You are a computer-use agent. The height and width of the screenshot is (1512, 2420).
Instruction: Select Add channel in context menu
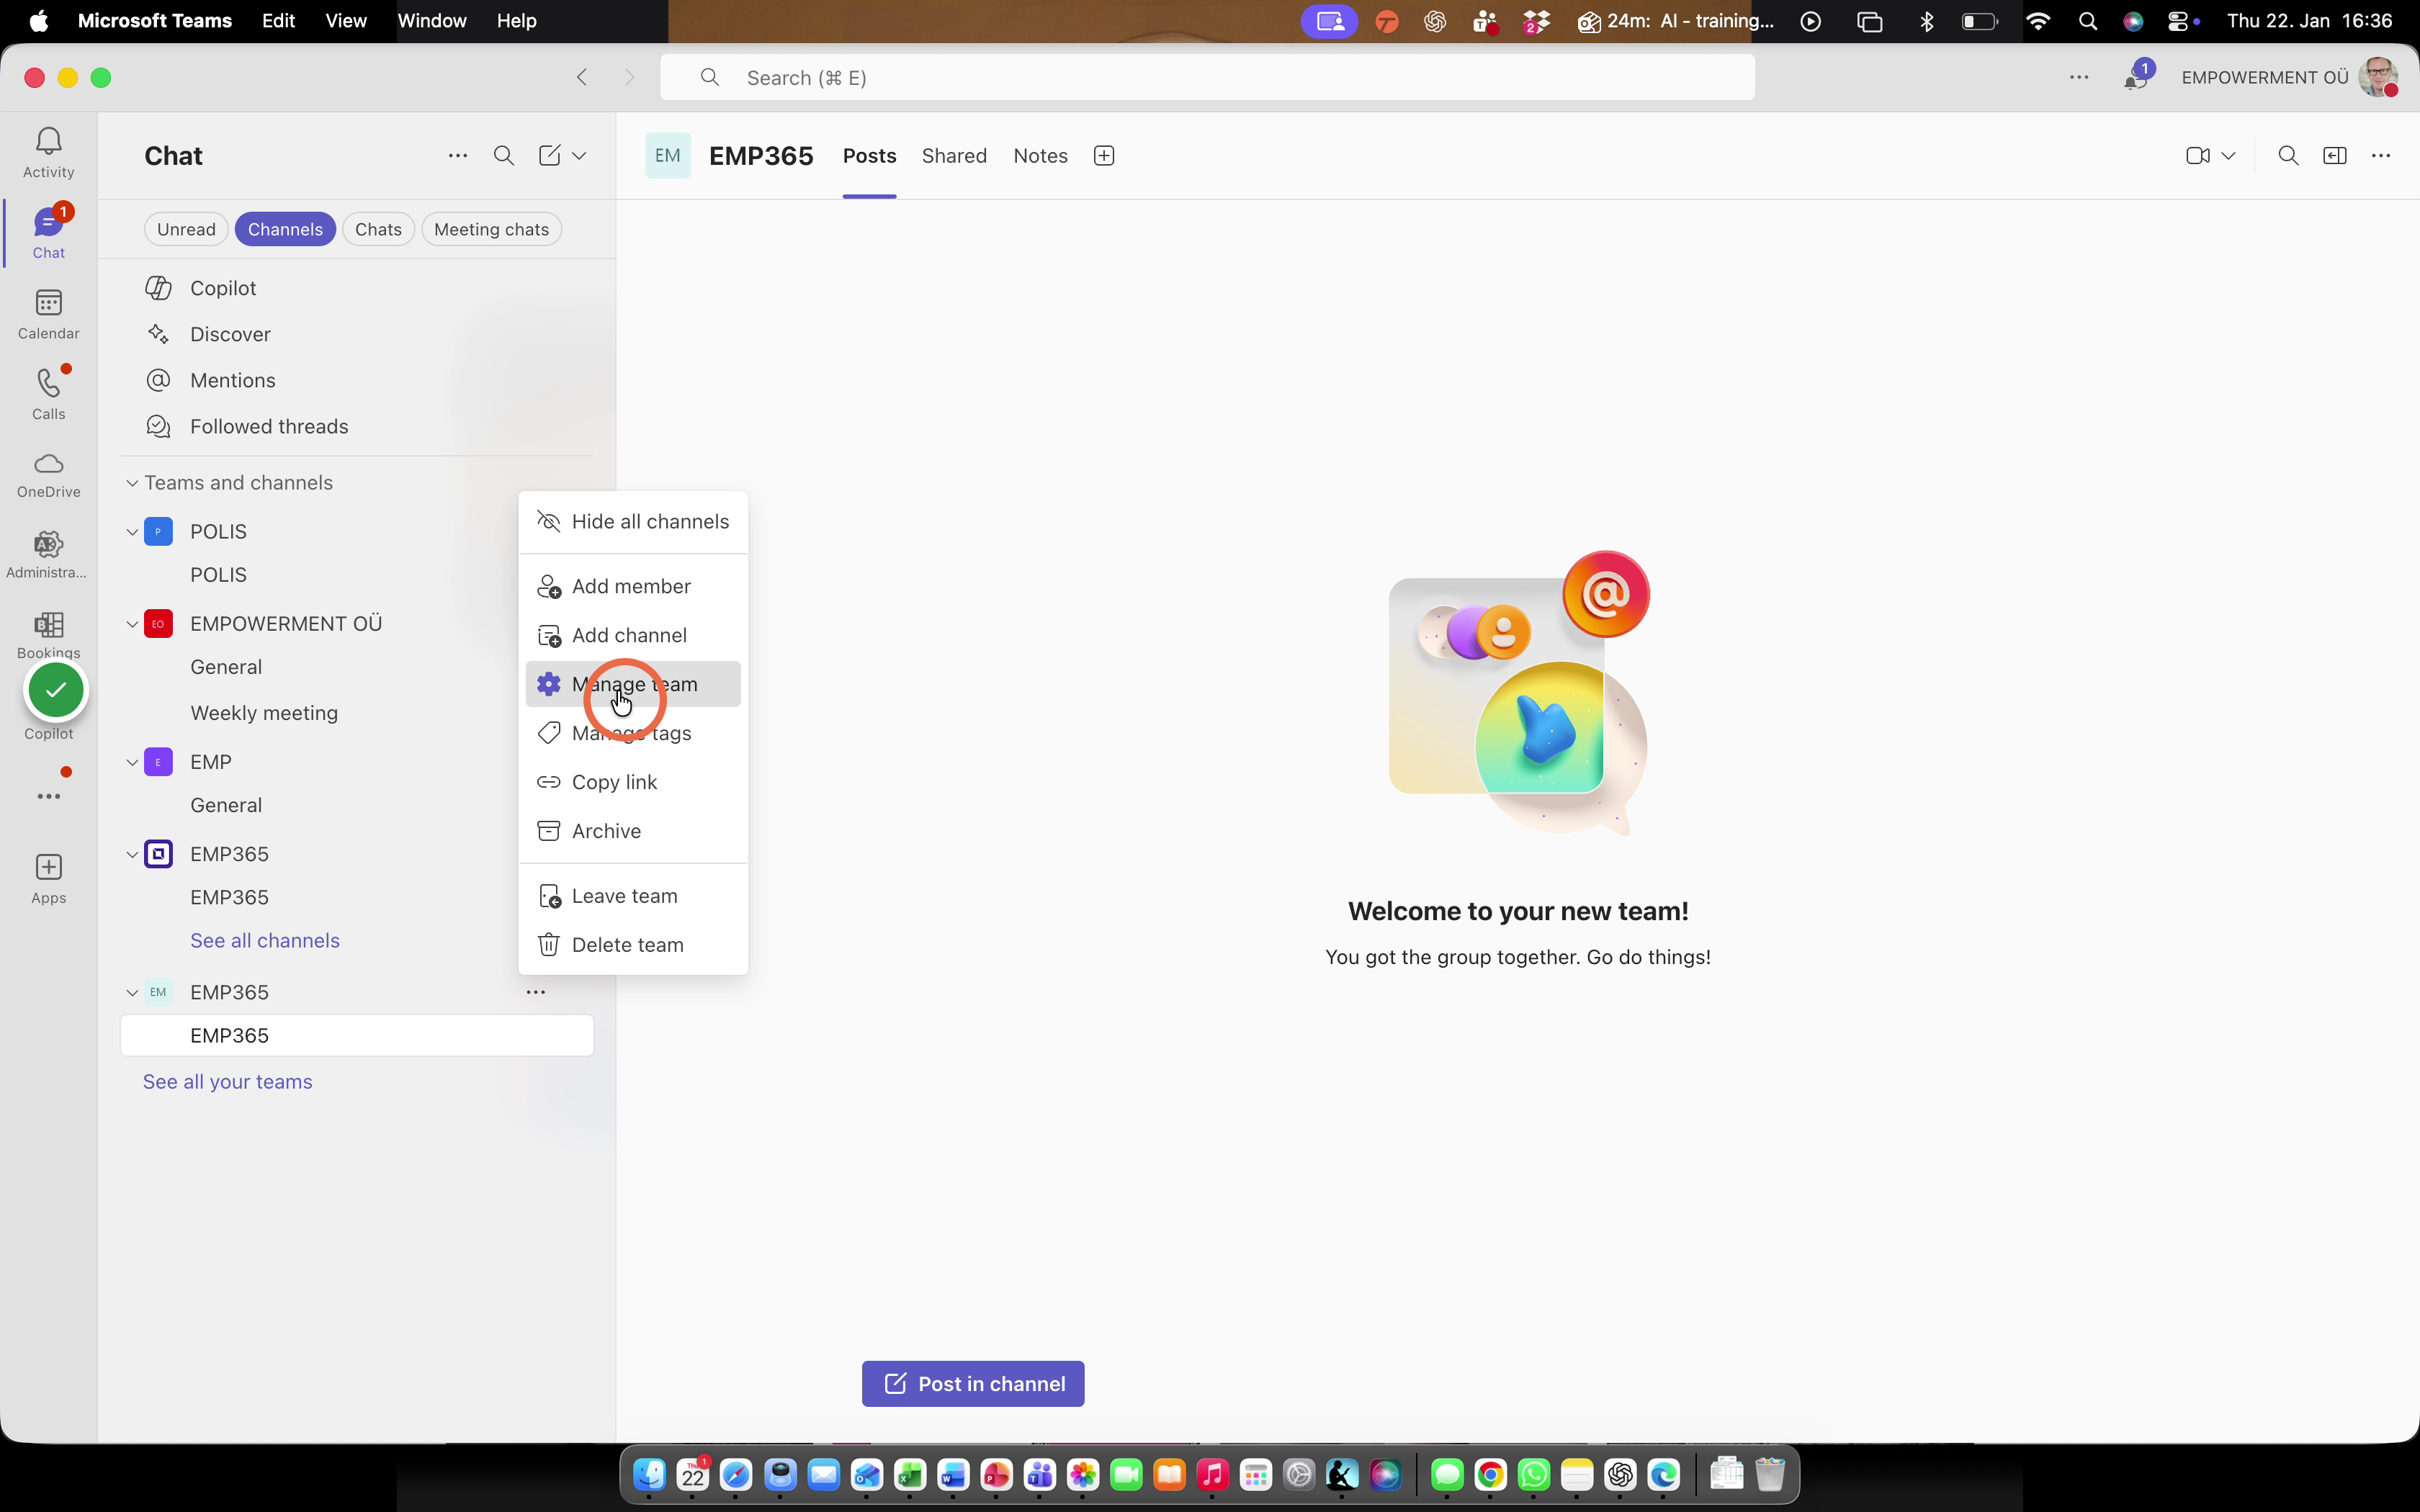(633, 635)
